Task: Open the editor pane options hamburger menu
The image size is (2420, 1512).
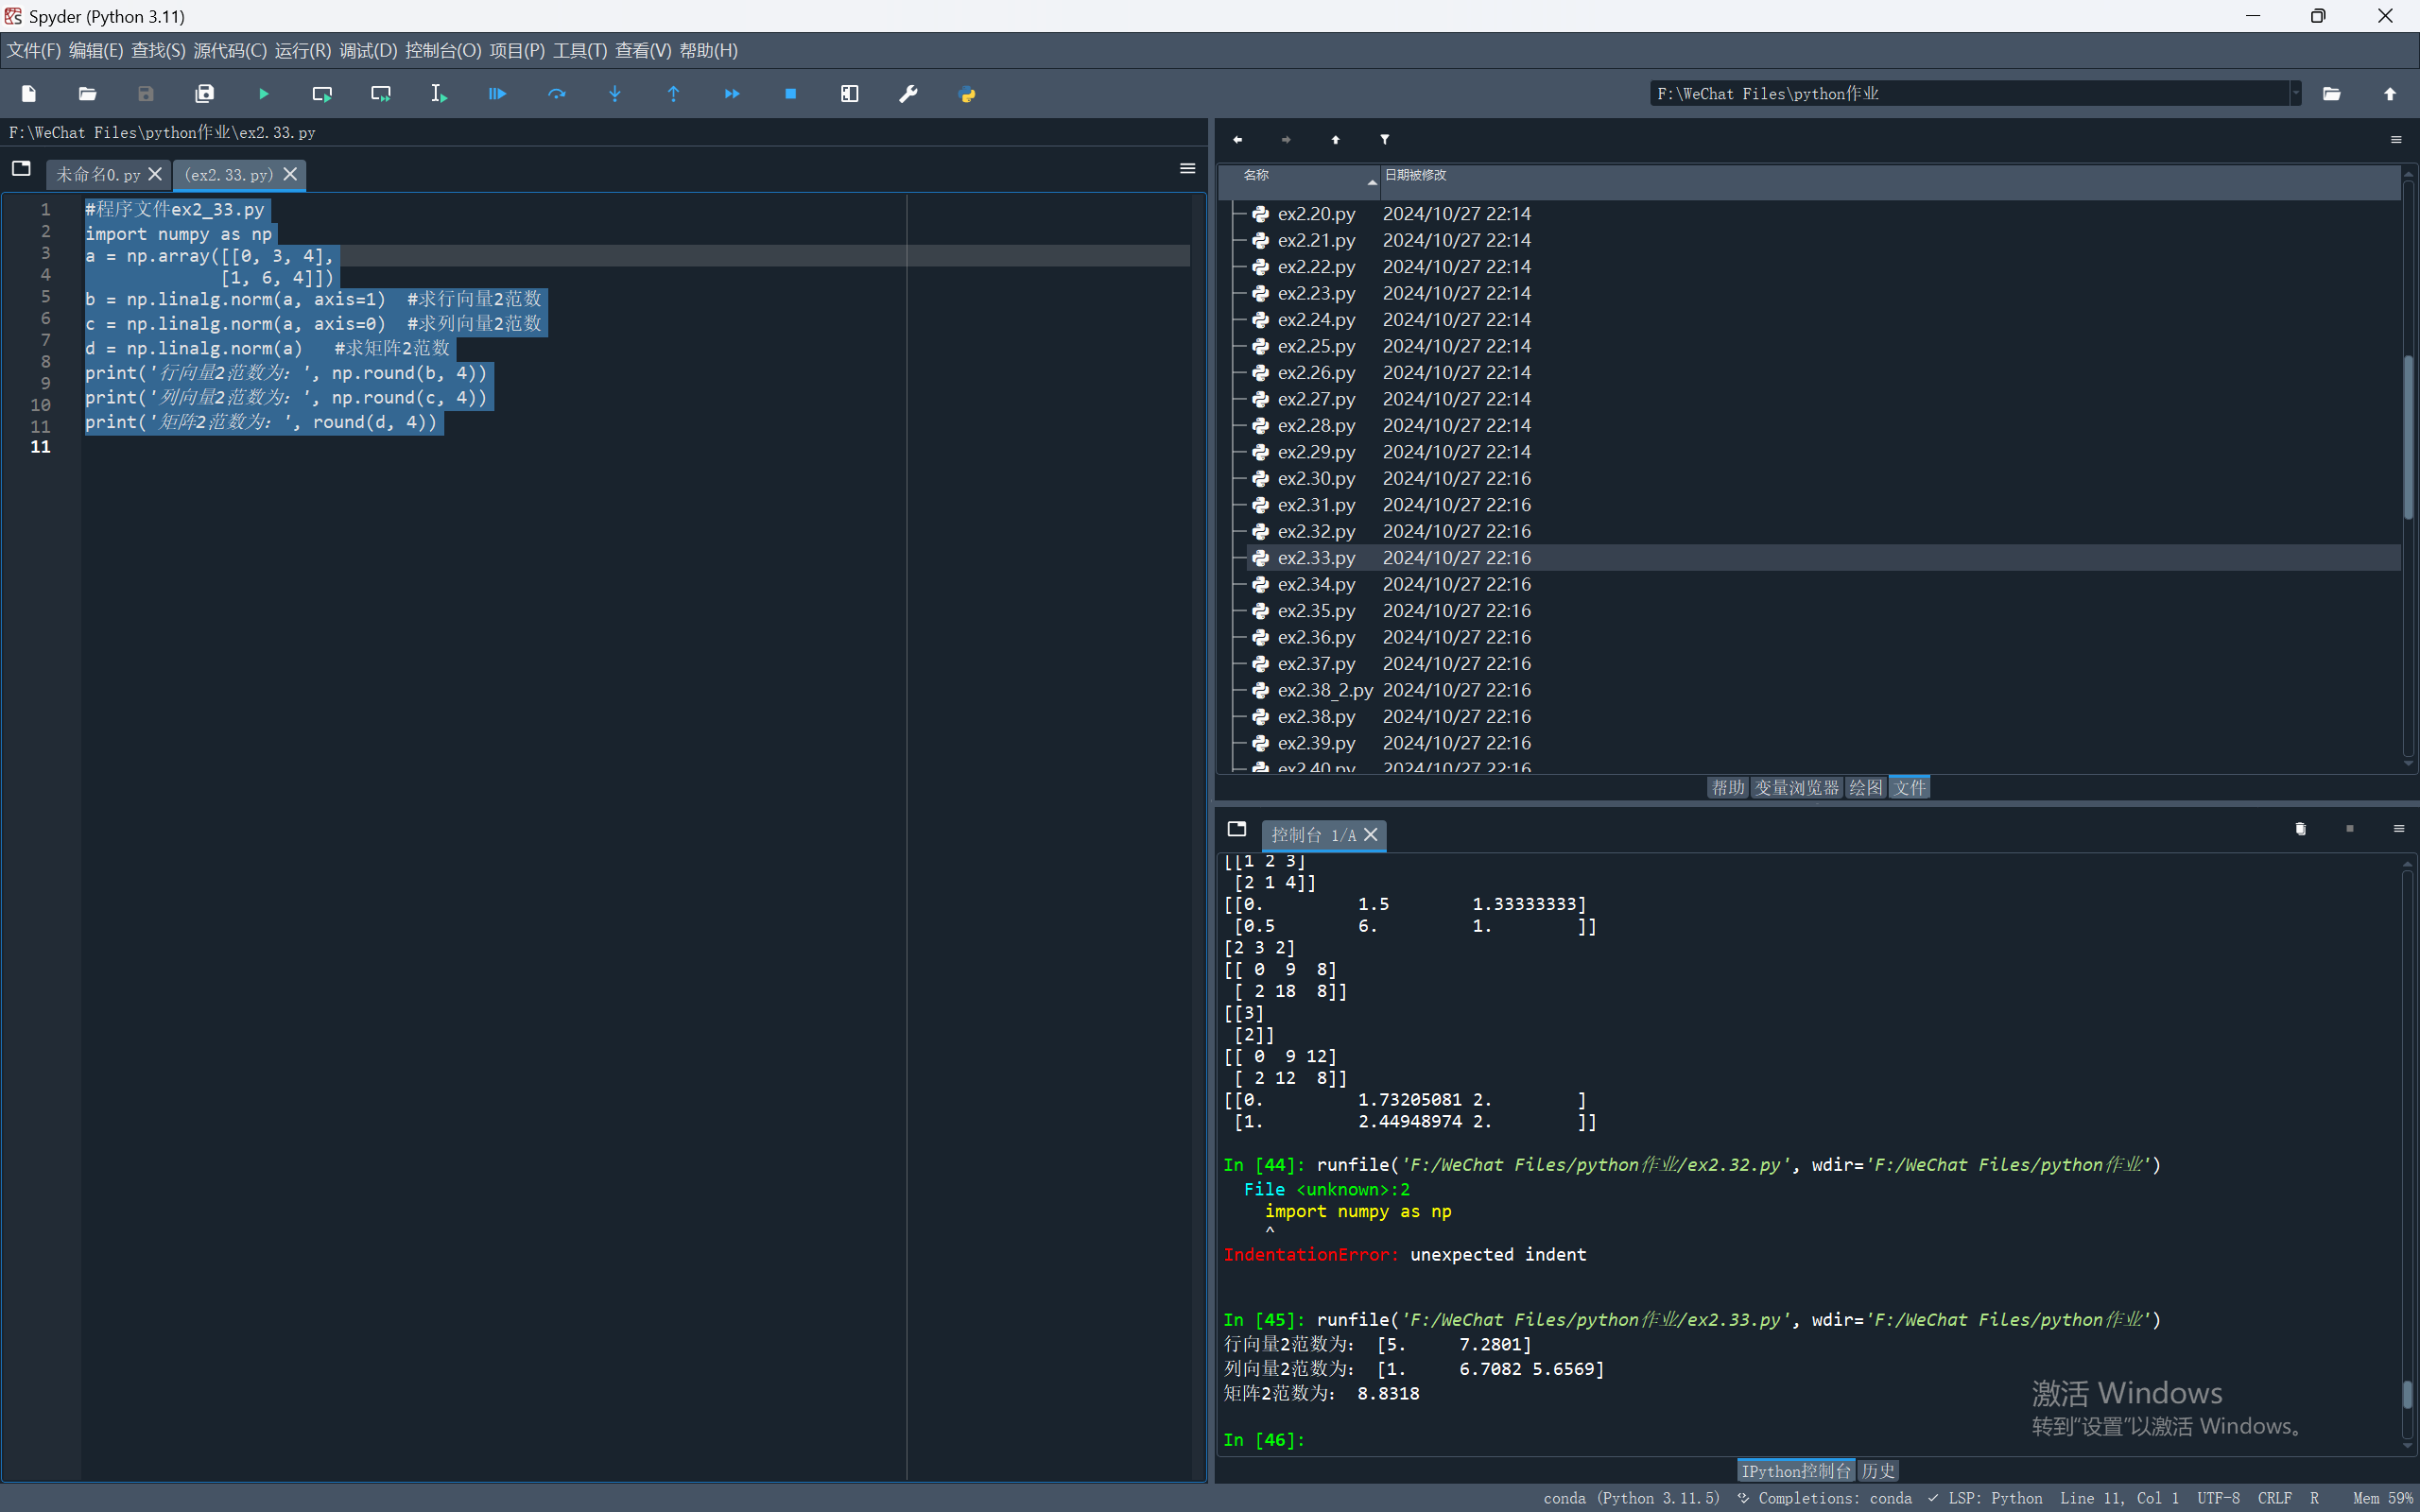Action: pos(1187,169)
